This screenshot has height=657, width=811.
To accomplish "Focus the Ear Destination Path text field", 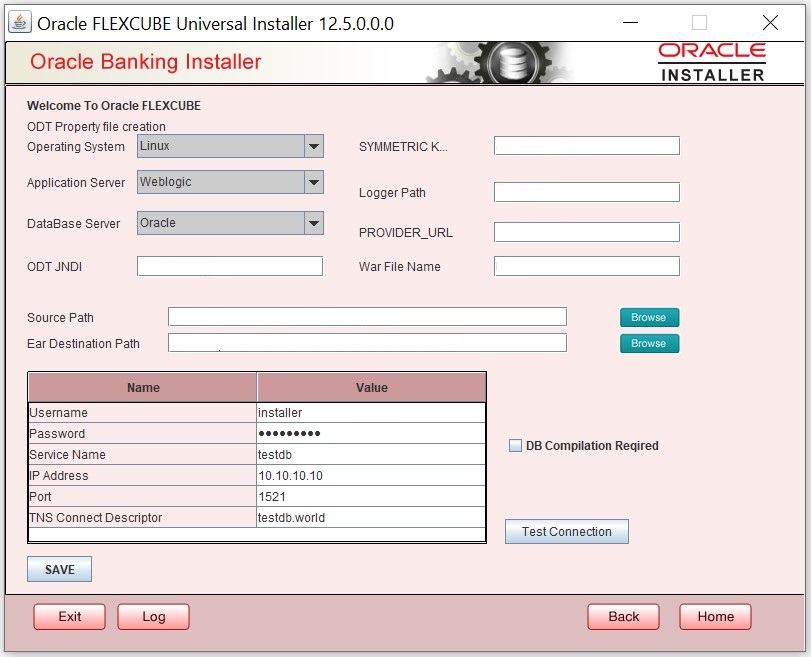I will 367,342.
